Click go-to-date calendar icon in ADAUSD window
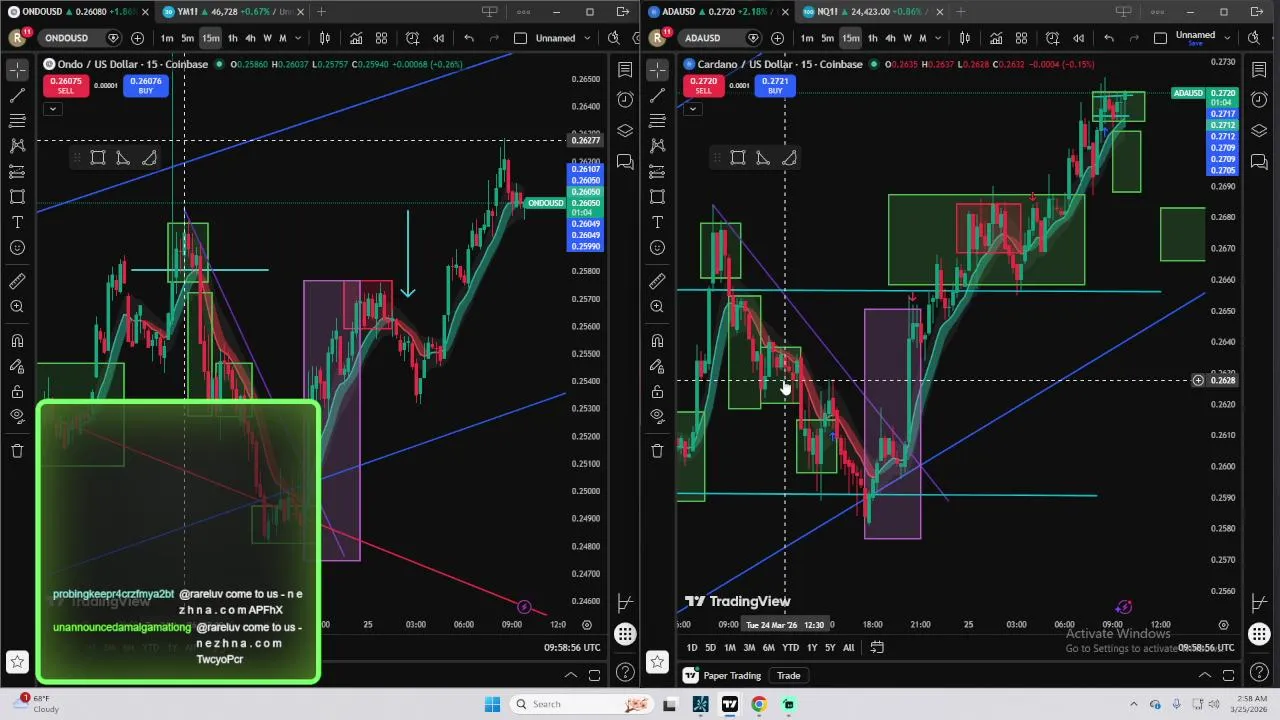The image size is (1280, 720). point(877,647)
